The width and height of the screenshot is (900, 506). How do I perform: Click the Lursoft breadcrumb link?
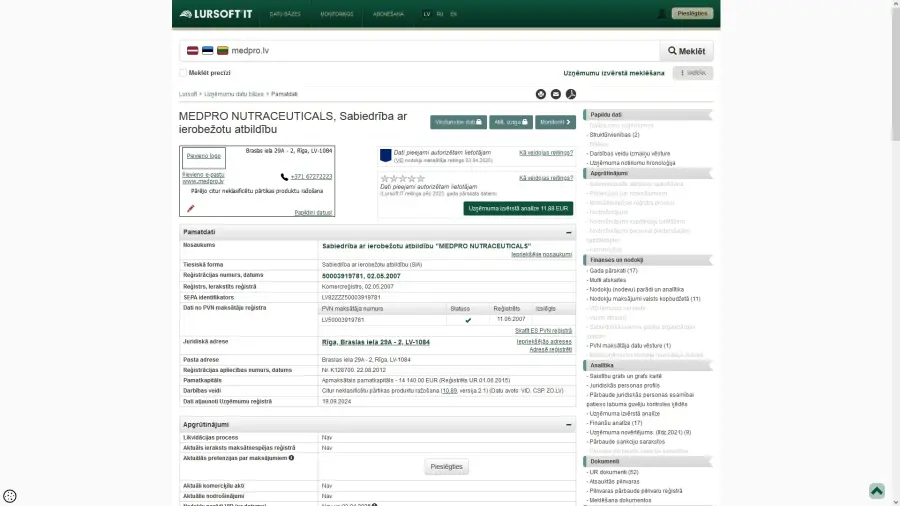(188, 94)
